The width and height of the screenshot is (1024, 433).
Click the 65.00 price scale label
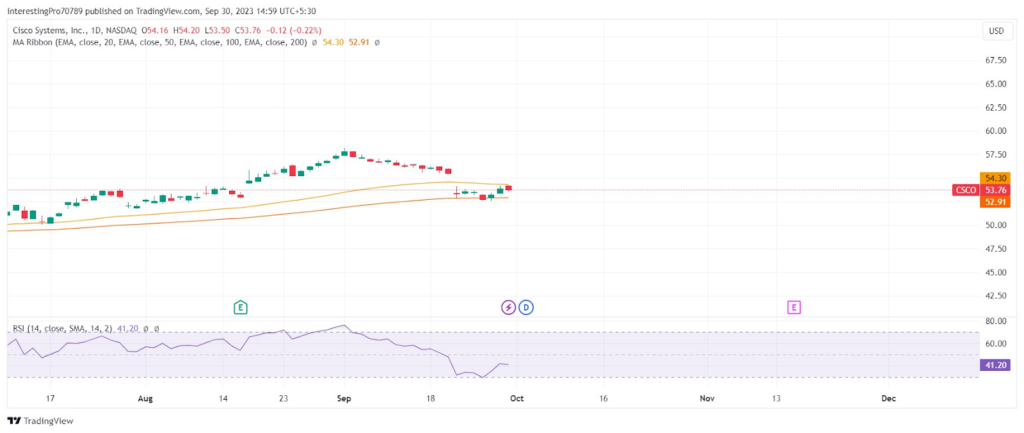996,84
